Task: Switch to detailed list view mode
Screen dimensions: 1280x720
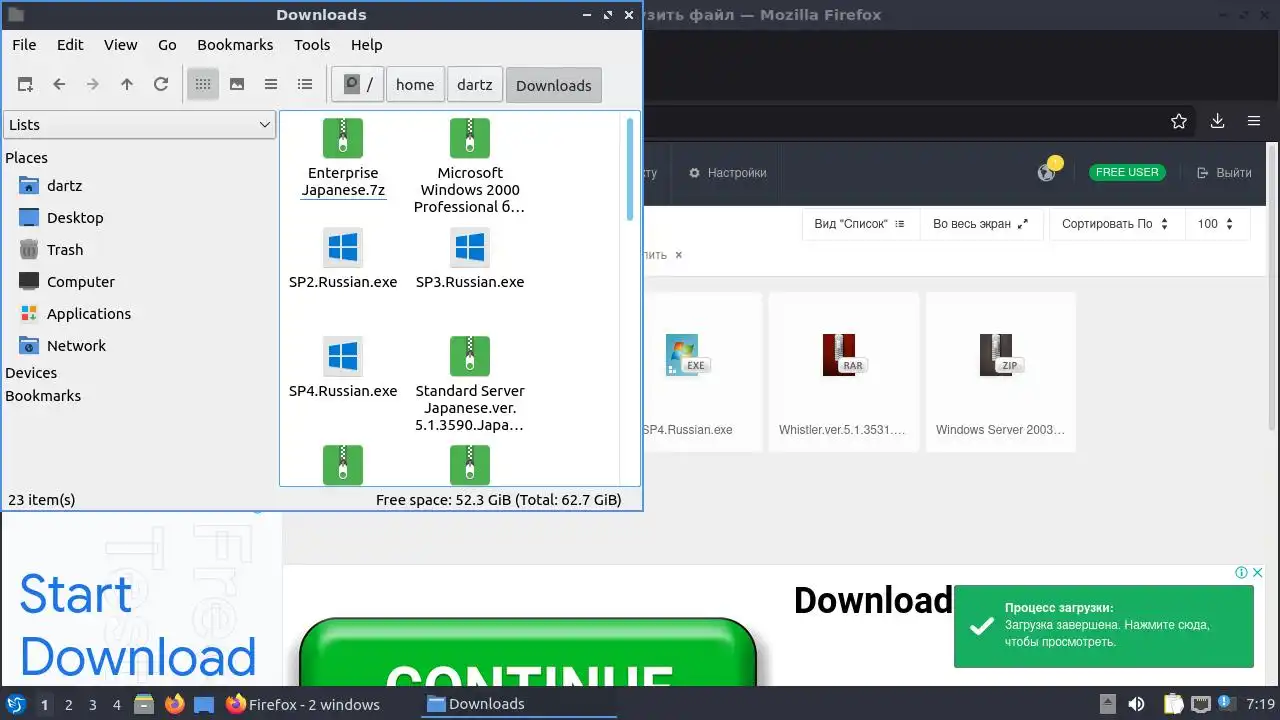Action: [305, 85]
